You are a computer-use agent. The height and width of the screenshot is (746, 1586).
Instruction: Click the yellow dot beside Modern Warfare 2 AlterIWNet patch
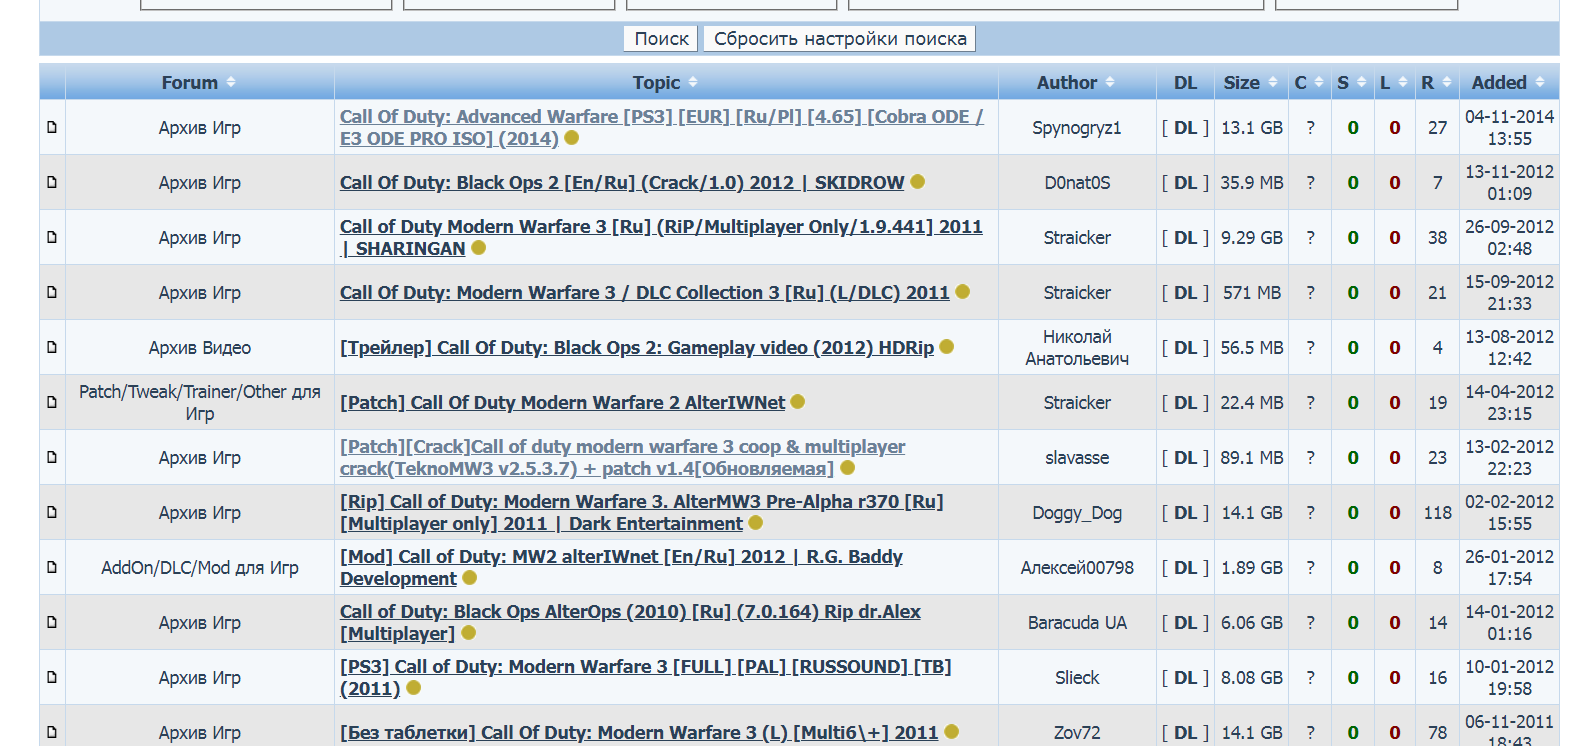click(797, 402)
